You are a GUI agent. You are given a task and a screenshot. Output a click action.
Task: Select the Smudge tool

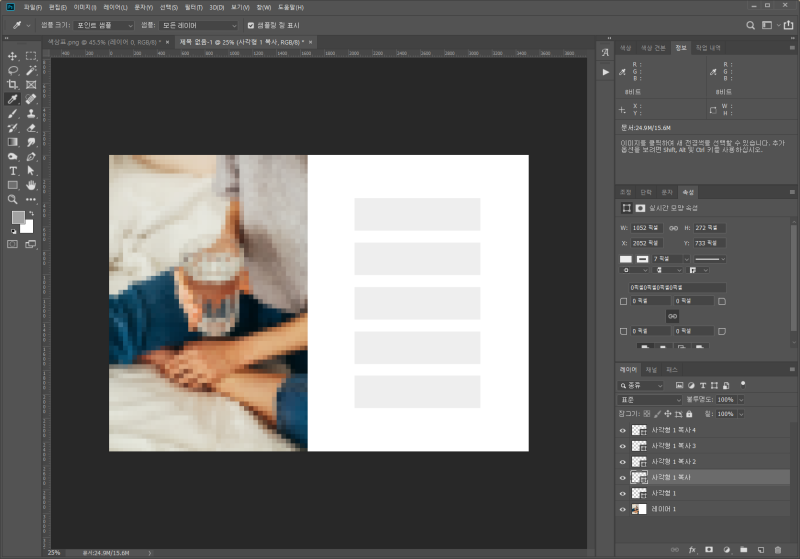pos(31,142)
